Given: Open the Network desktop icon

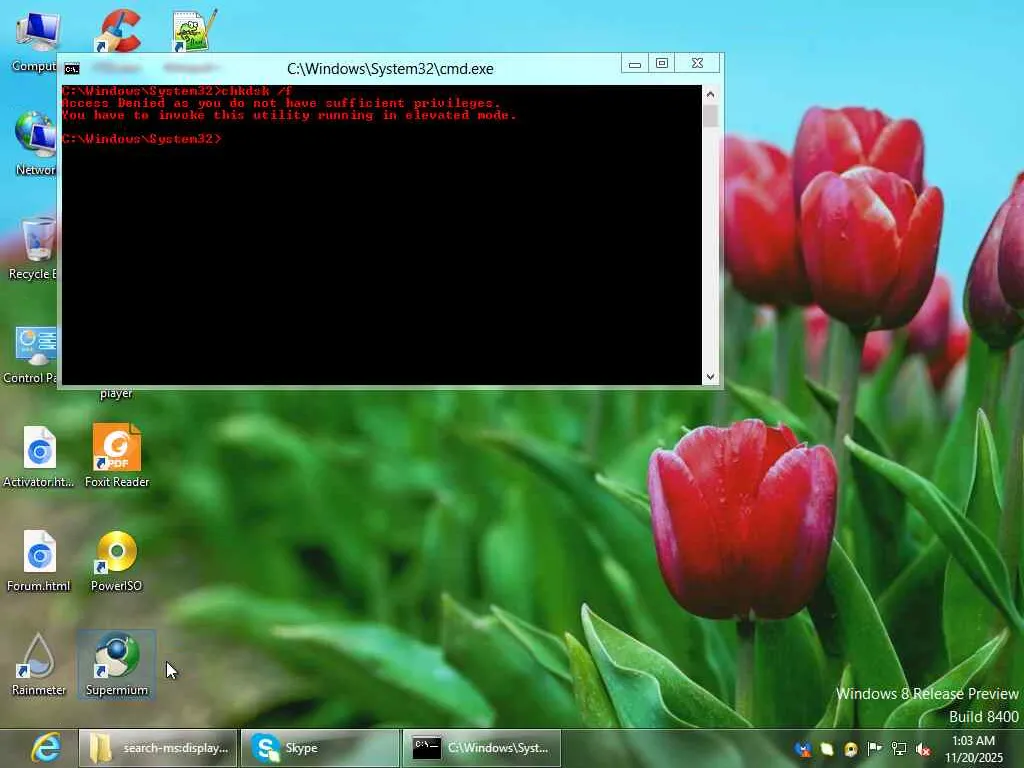Looking at the screenshot, I should pos(34,144).
